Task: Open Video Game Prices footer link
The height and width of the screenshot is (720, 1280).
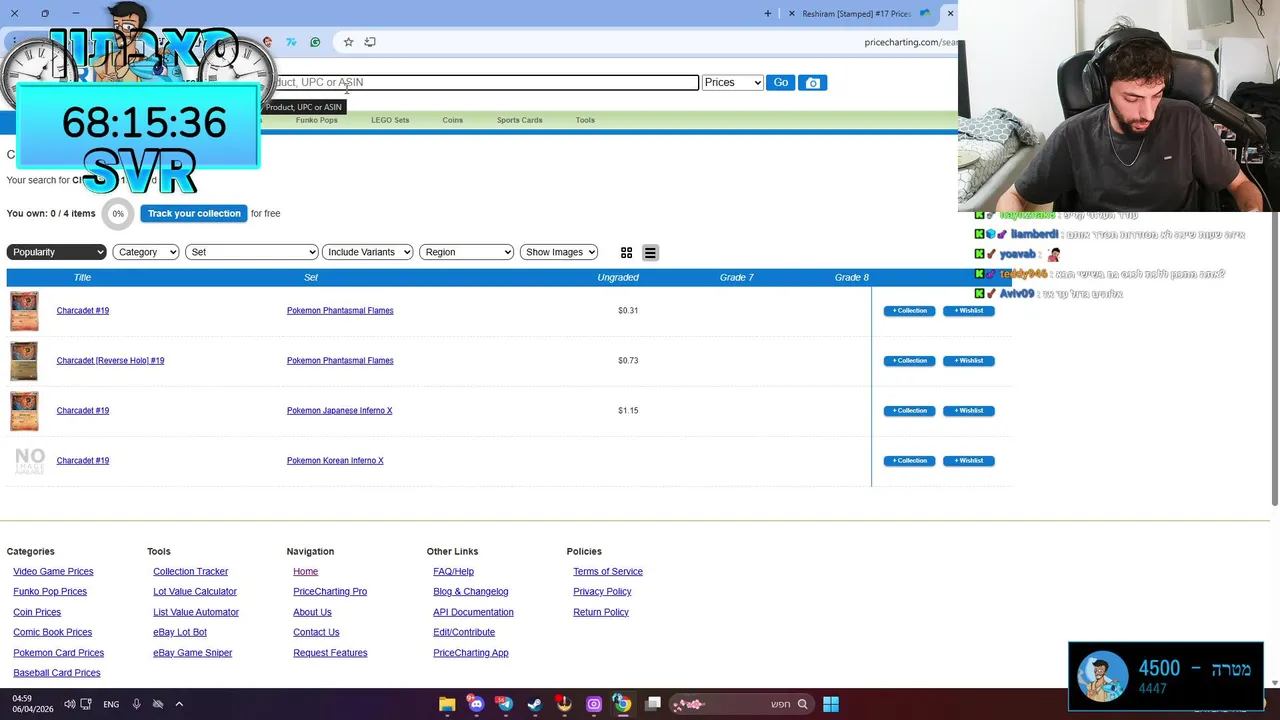Action: [x=53, y=572]
